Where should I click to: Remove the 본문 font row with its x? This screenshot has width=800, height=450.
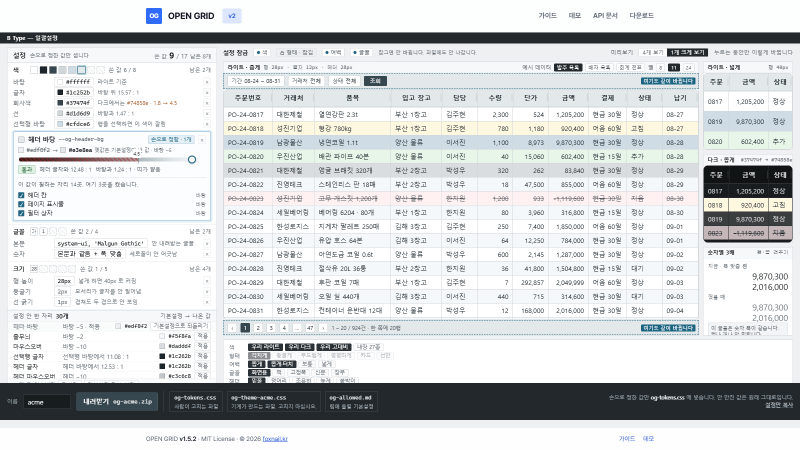(x=207, y=243)
